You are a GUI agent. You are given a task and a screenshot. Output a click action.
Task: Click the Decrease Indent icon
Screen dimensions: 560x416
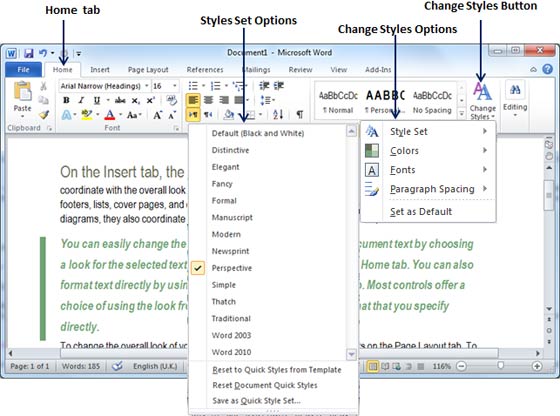[x=264, y=86]
